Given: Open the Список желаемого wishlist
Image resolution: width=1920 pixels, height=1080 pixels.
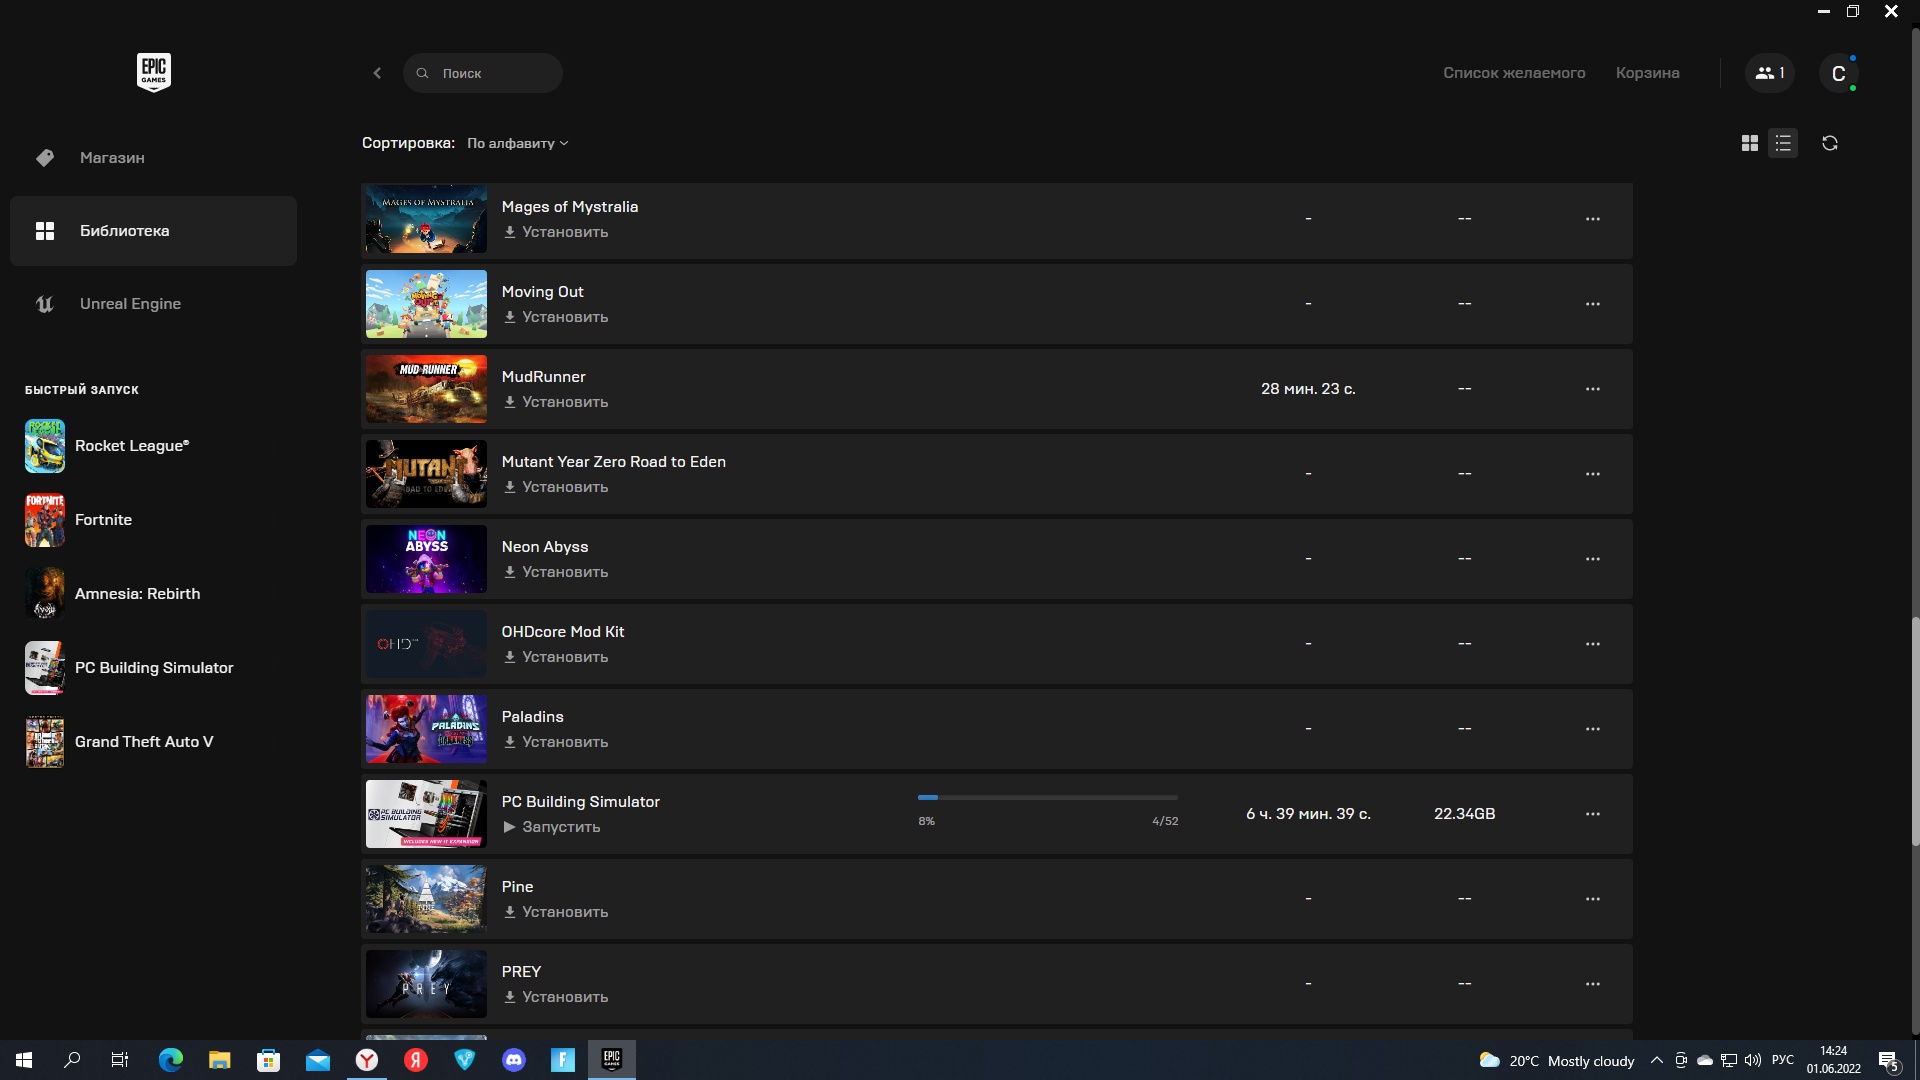Looking at the screenshot, I should [1514, 73].
